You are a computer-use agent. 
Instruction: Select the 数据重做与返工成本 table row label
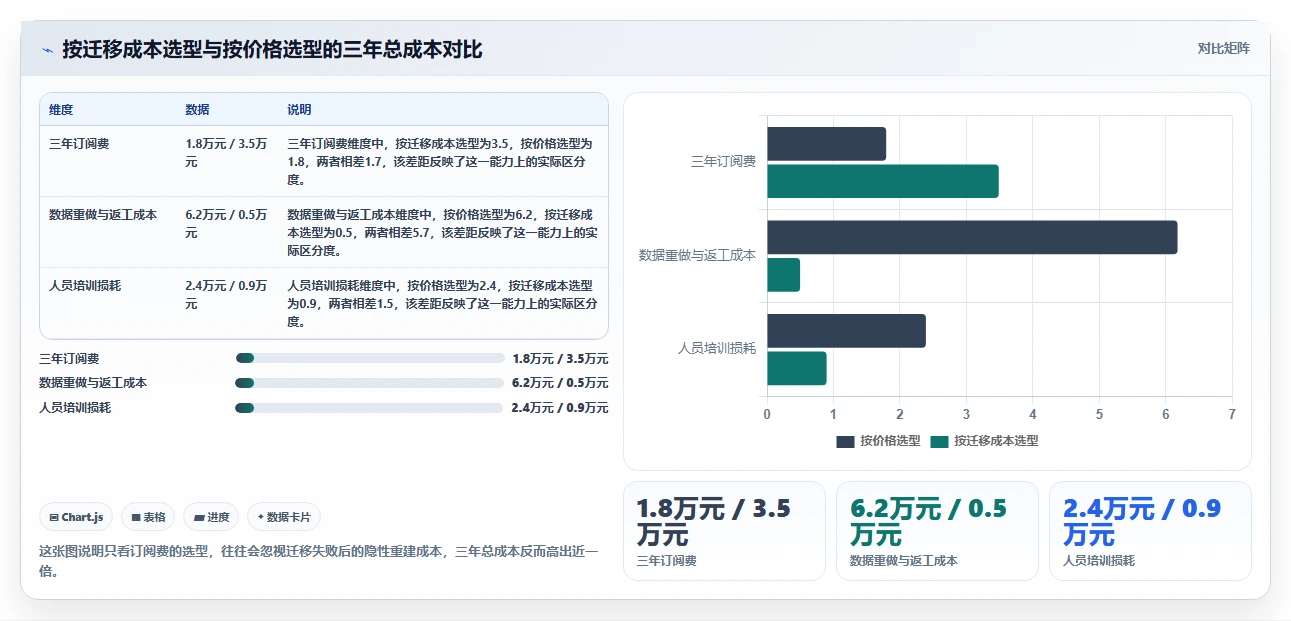[x=103, y=215]
